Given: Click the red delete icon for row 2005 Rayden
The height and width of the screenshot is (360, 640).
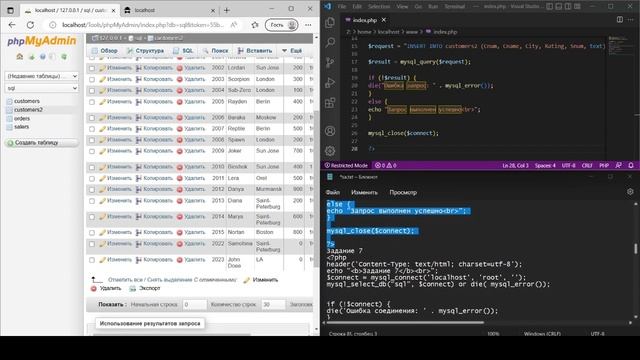Looking at the screenshot, I should pyautogui.click(x=180, y=102).
